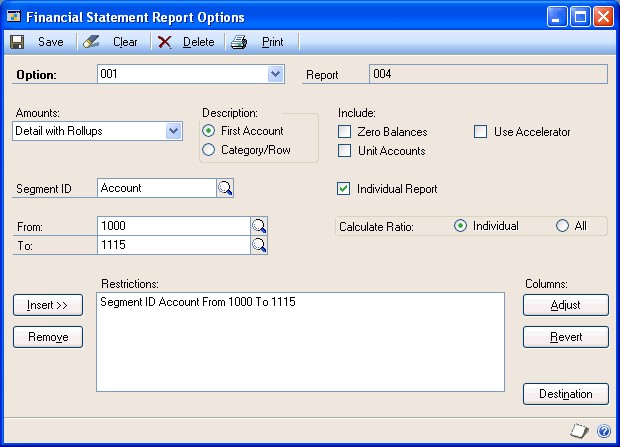Screen dimensions: 620x447
Task: Open the blue Help question mark icon
Action: pos(604,430)
